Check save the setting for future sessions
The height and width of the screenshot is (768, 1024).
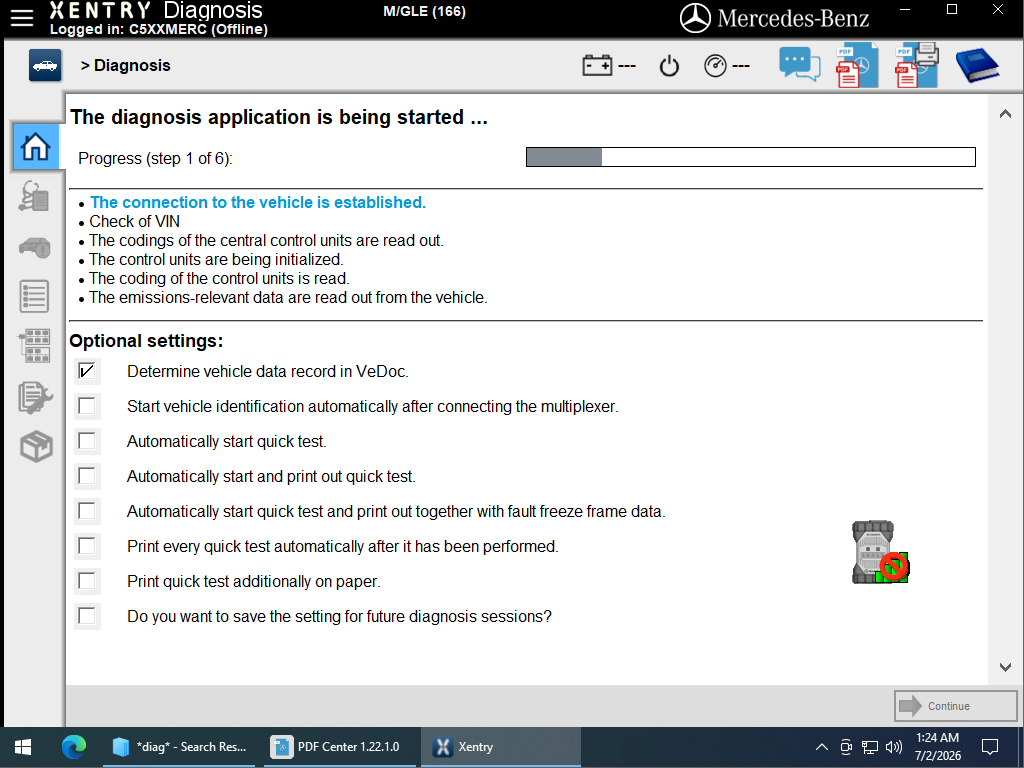[87, 616]
